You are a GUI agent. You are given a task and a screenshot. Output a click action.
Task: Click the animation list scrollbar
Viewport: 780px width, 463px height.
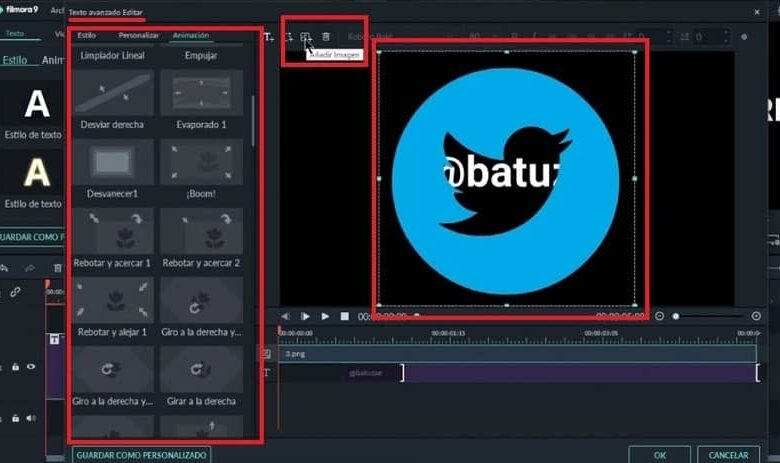coord(253,121)
